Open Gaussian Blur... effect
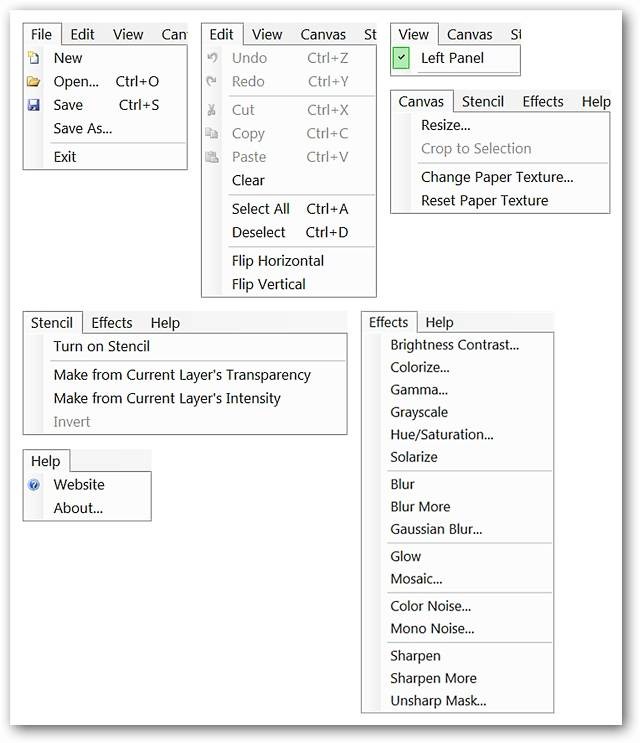The height and width of the screenshot is (743, 640). 436,529
